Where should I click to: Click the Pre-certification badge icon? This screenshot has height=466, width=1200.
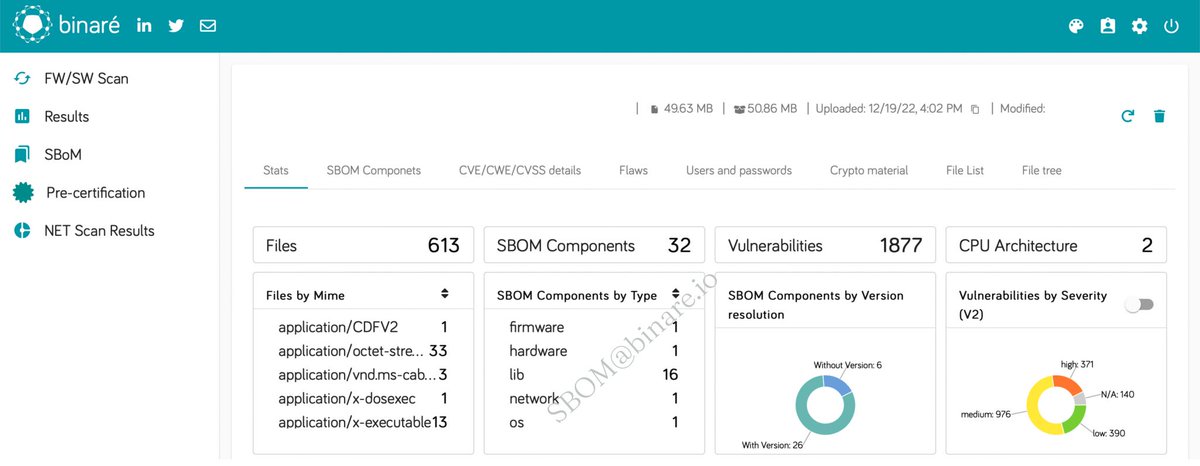click(22, 192)
